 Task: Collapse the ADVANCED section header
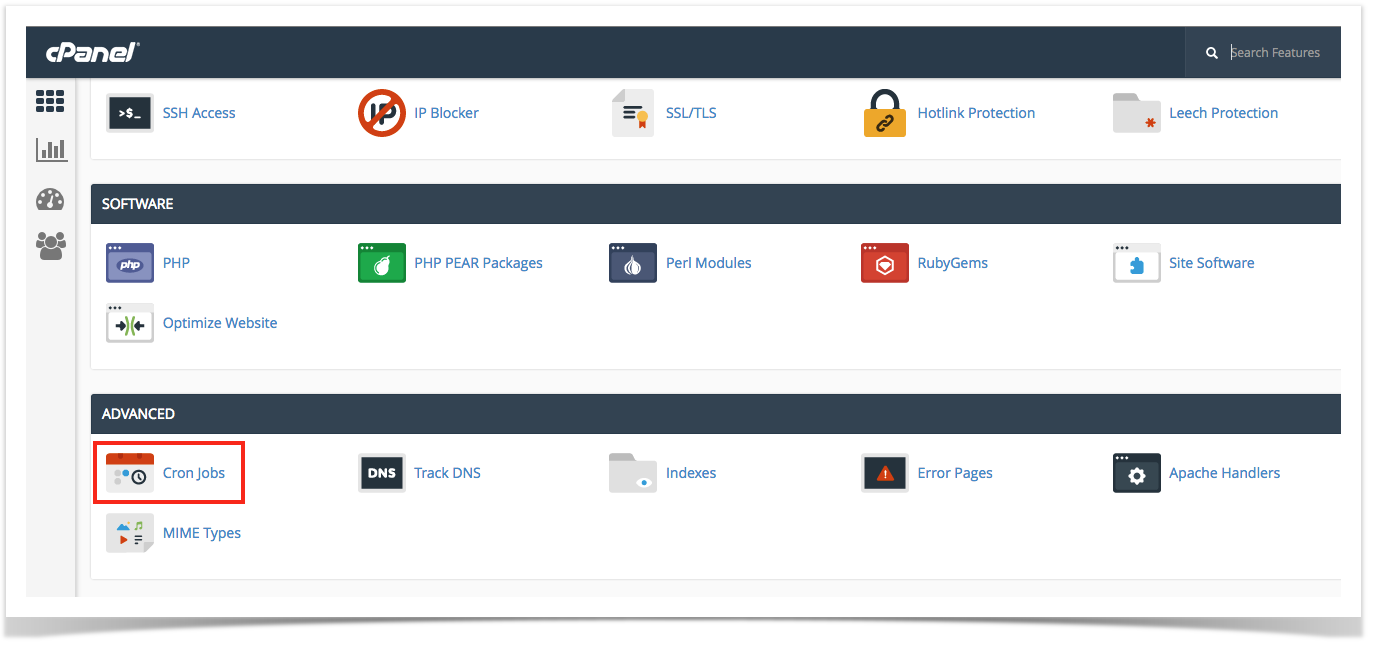coord(715,414)
